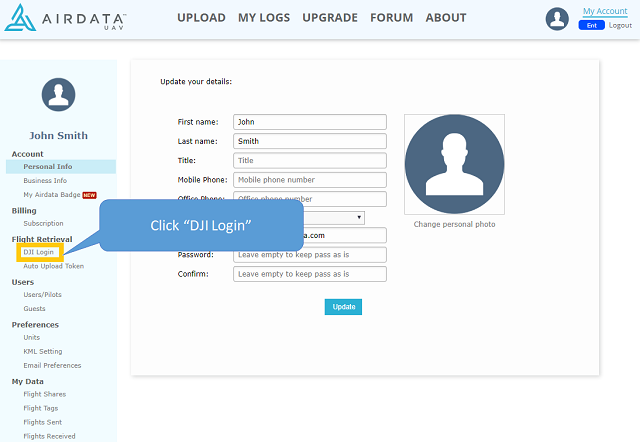Click the large personal photo placeholder
Image resolution: width=640 pixels, height=442 pixels.
[454, 164]
